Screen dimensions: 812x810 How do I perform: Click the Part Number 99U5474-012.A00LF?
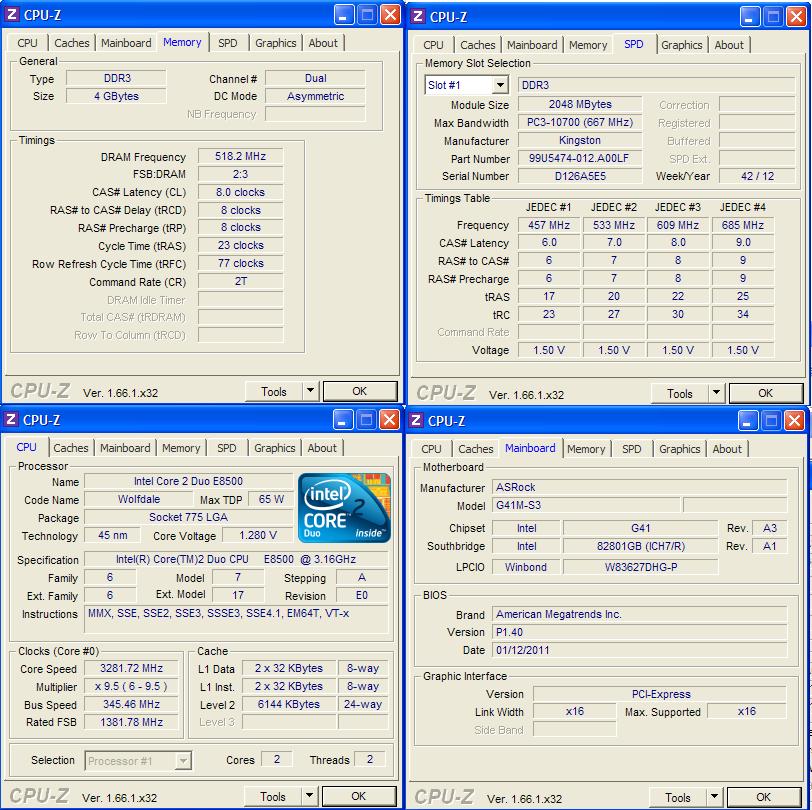(x=580, y=158)
